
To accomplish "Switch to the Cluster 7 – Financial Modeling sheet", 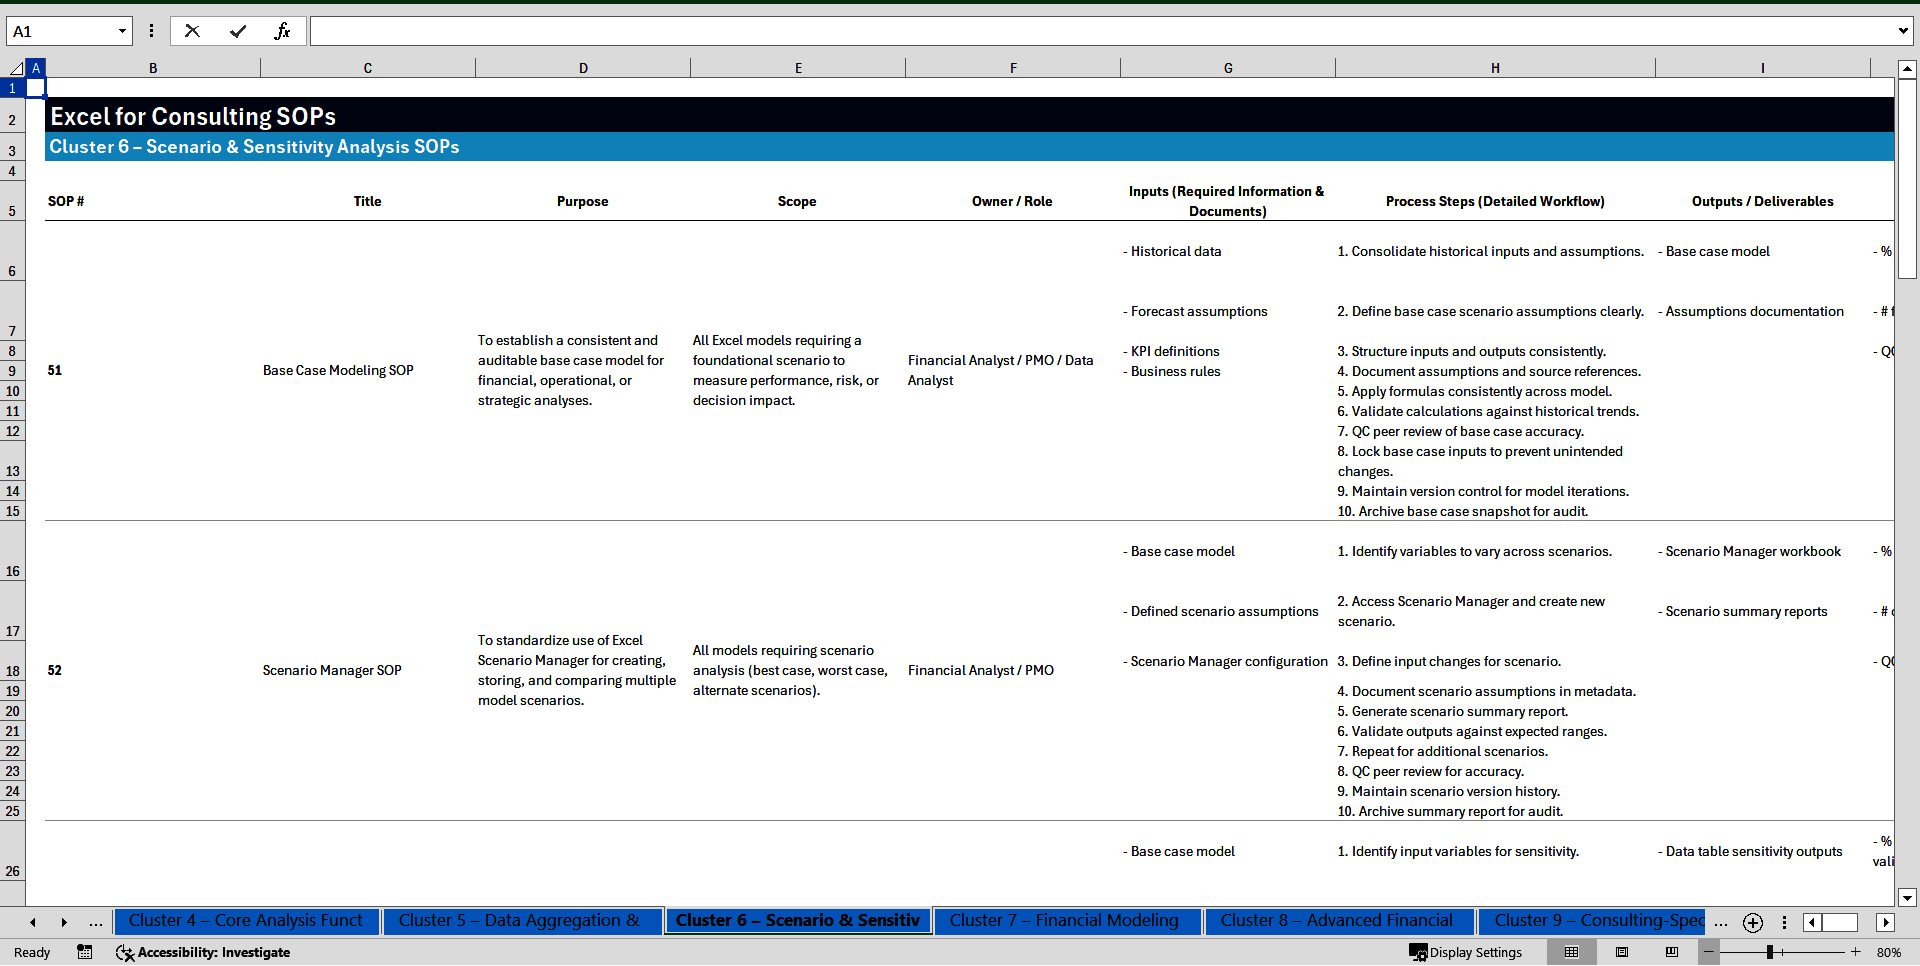I will pyautogui.click(x=1065, y=921).
